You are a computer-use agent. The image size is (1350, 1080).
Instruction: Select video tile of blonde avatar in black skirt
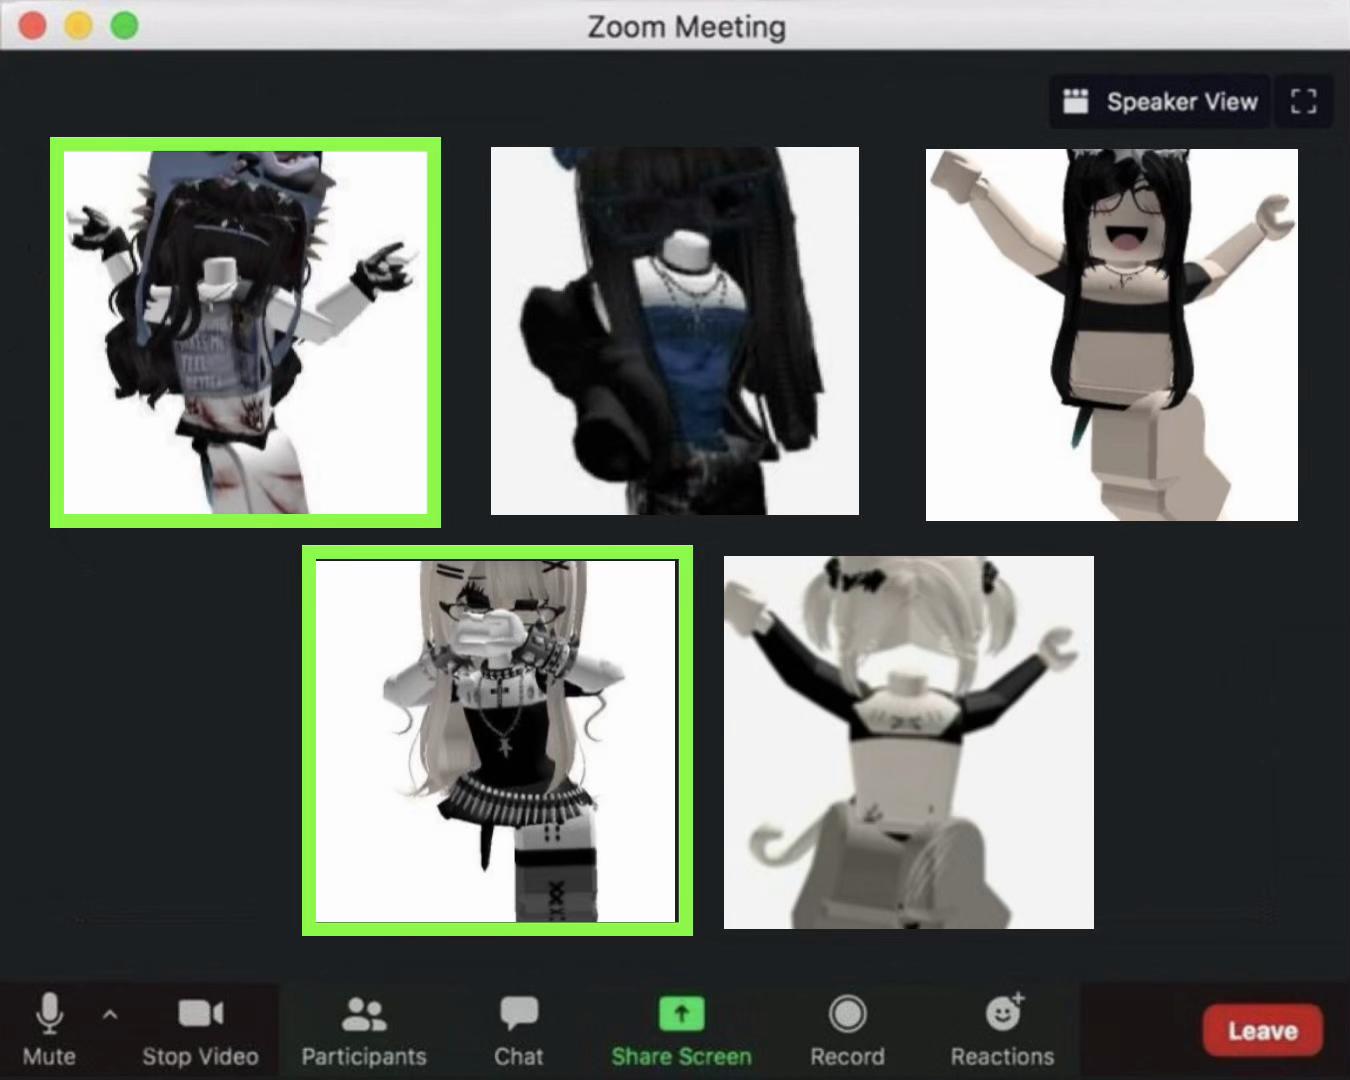497,741
